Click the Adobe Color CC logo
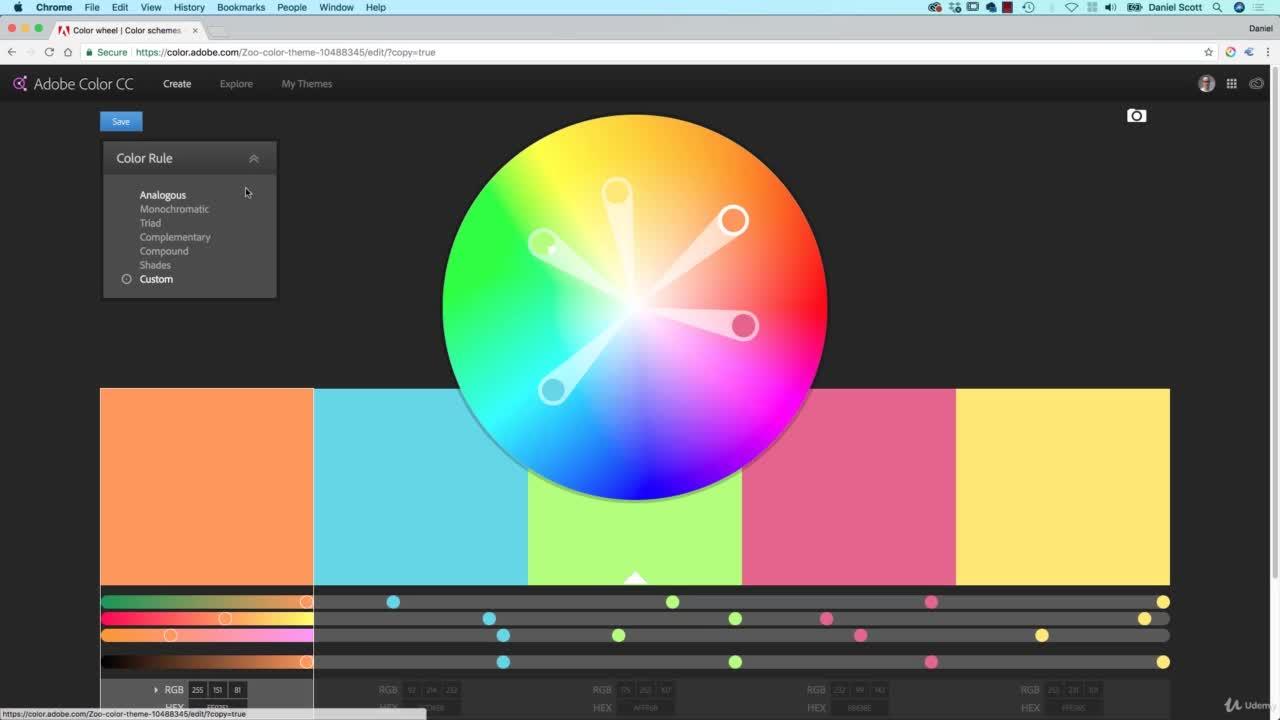This screenshot has height=720, width=1280. coord(72,83)
